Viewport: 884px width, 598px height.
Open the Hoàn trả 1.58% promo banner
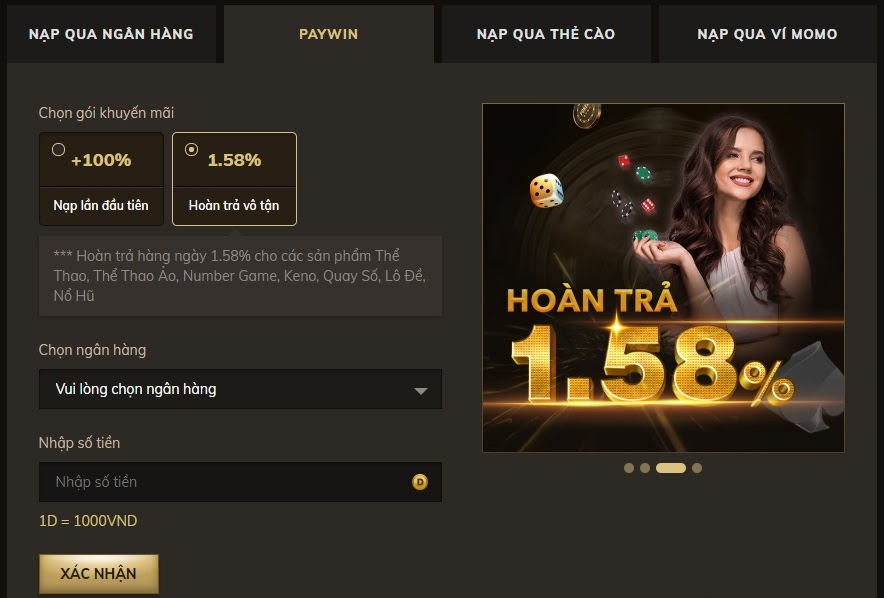[664, 277]
